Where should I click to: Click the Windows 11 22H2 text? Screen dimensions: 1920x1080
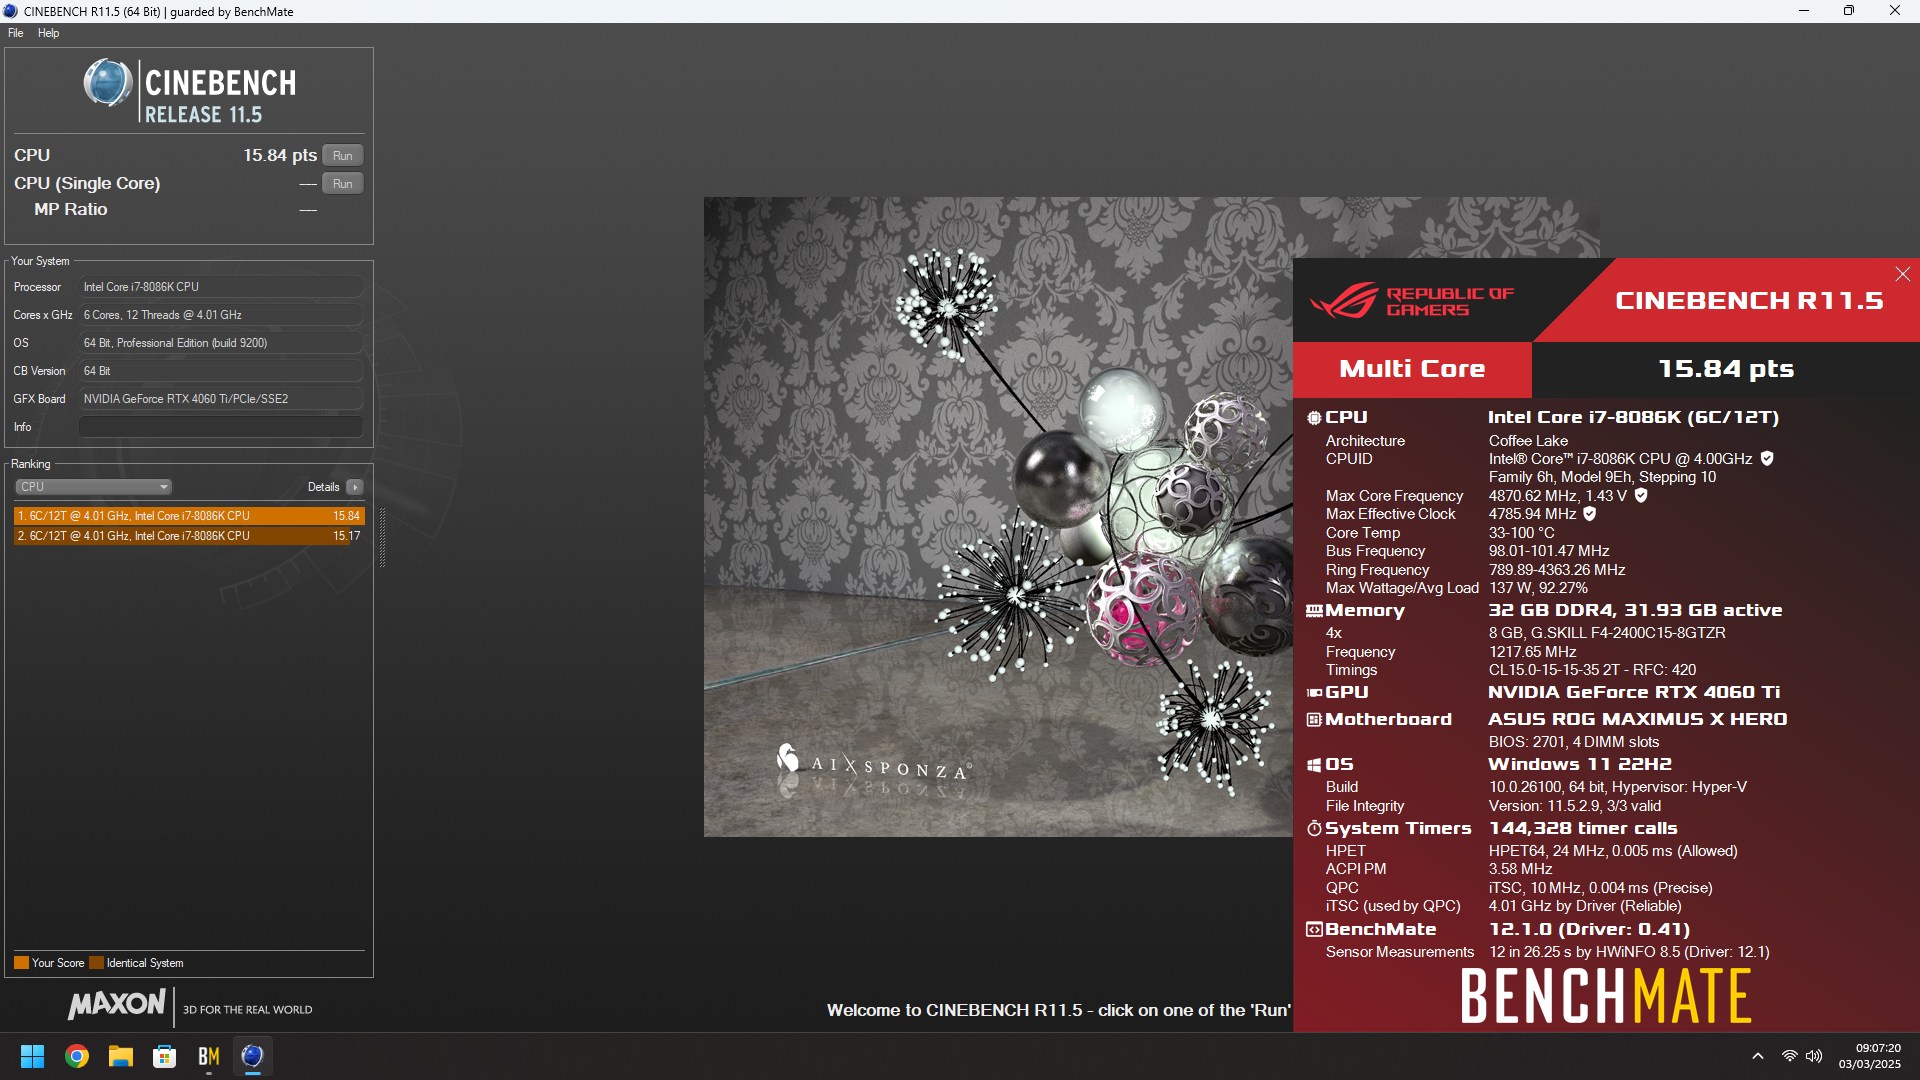pyautogui.click(x=1579, y=765)
